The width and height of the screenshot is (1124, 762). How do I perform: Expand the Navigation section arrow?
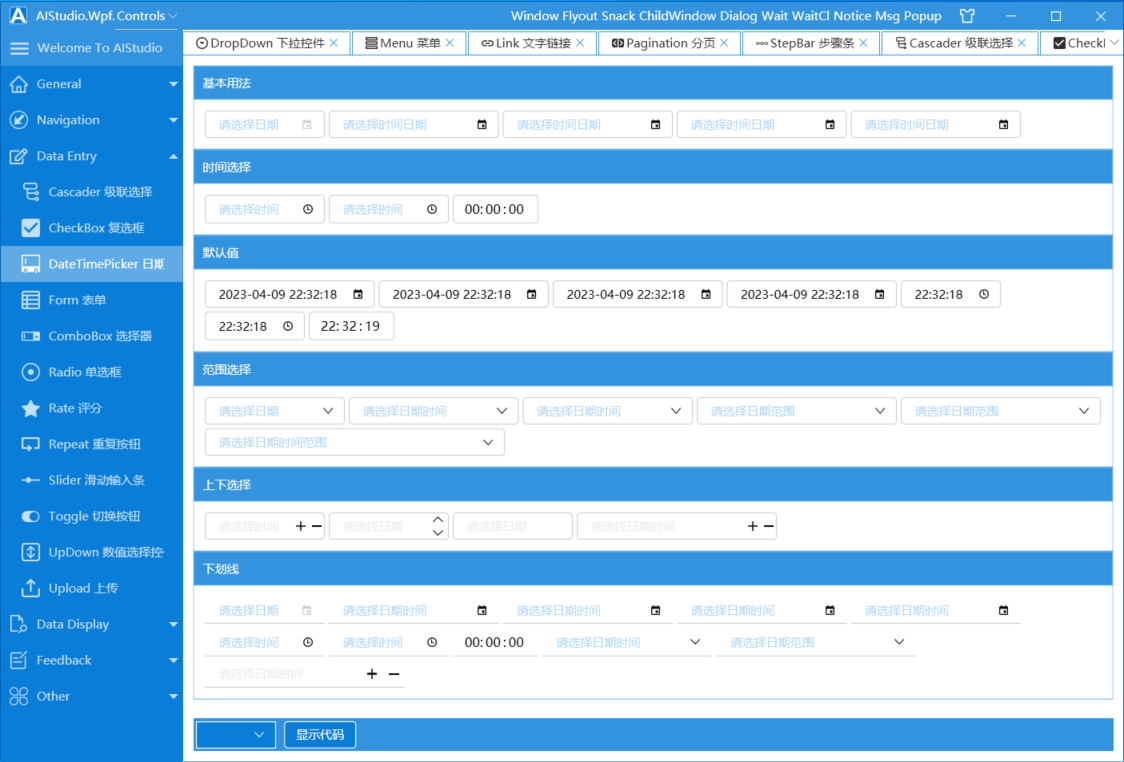(173, 120)
